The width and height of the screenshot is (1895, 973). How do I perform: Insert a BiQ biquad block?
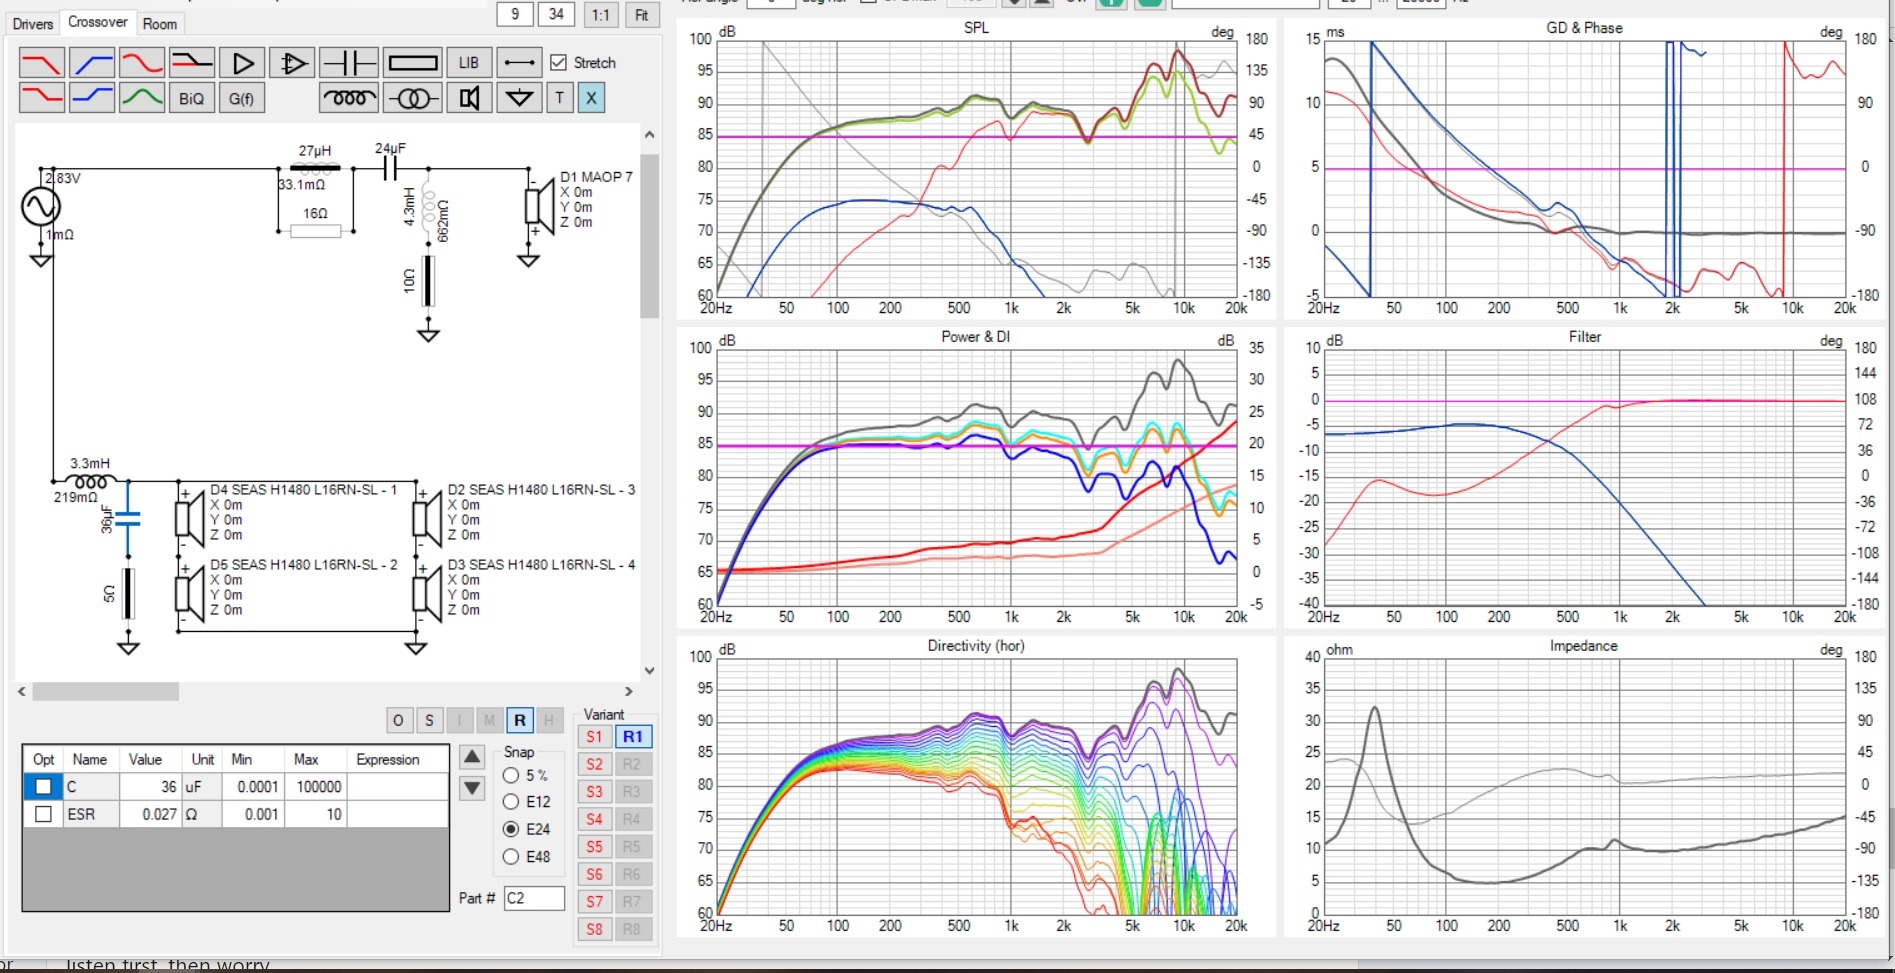(191, 98)
